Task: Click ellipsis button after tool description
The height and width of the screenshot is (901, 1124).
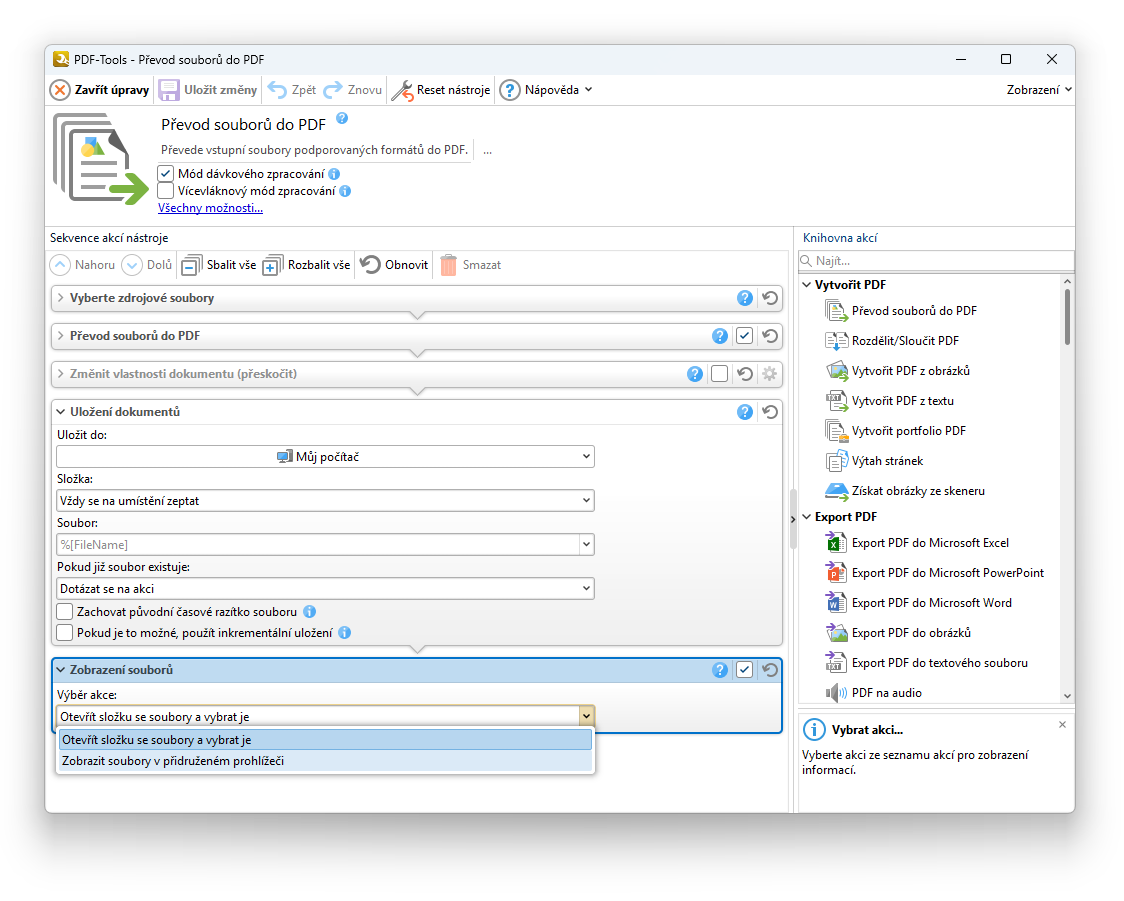Action: [487, 151]
